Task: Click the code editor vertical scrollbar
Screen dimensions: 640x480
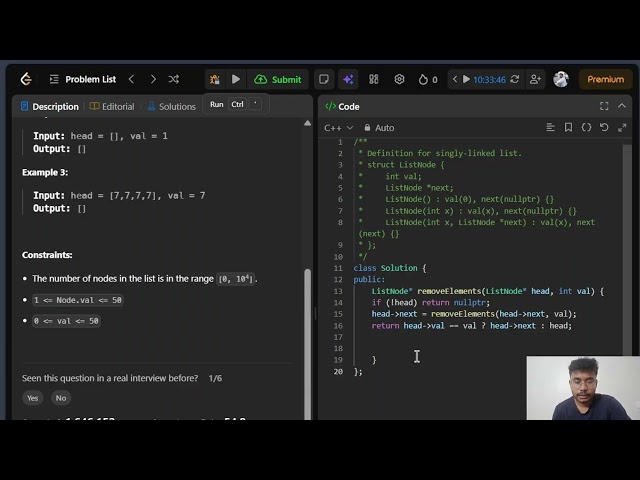Action: pyautogui.click(x=627, y=249)
